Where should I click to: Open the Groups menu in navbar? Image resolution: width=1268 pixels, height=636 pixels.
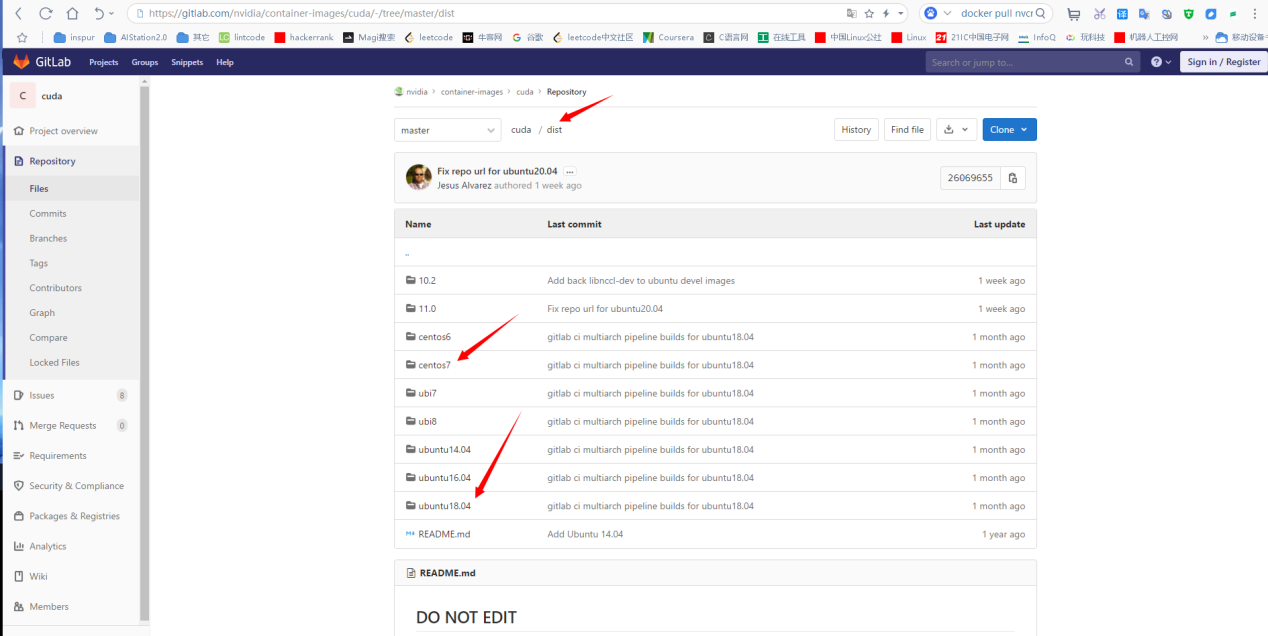[x=144, y=62]
